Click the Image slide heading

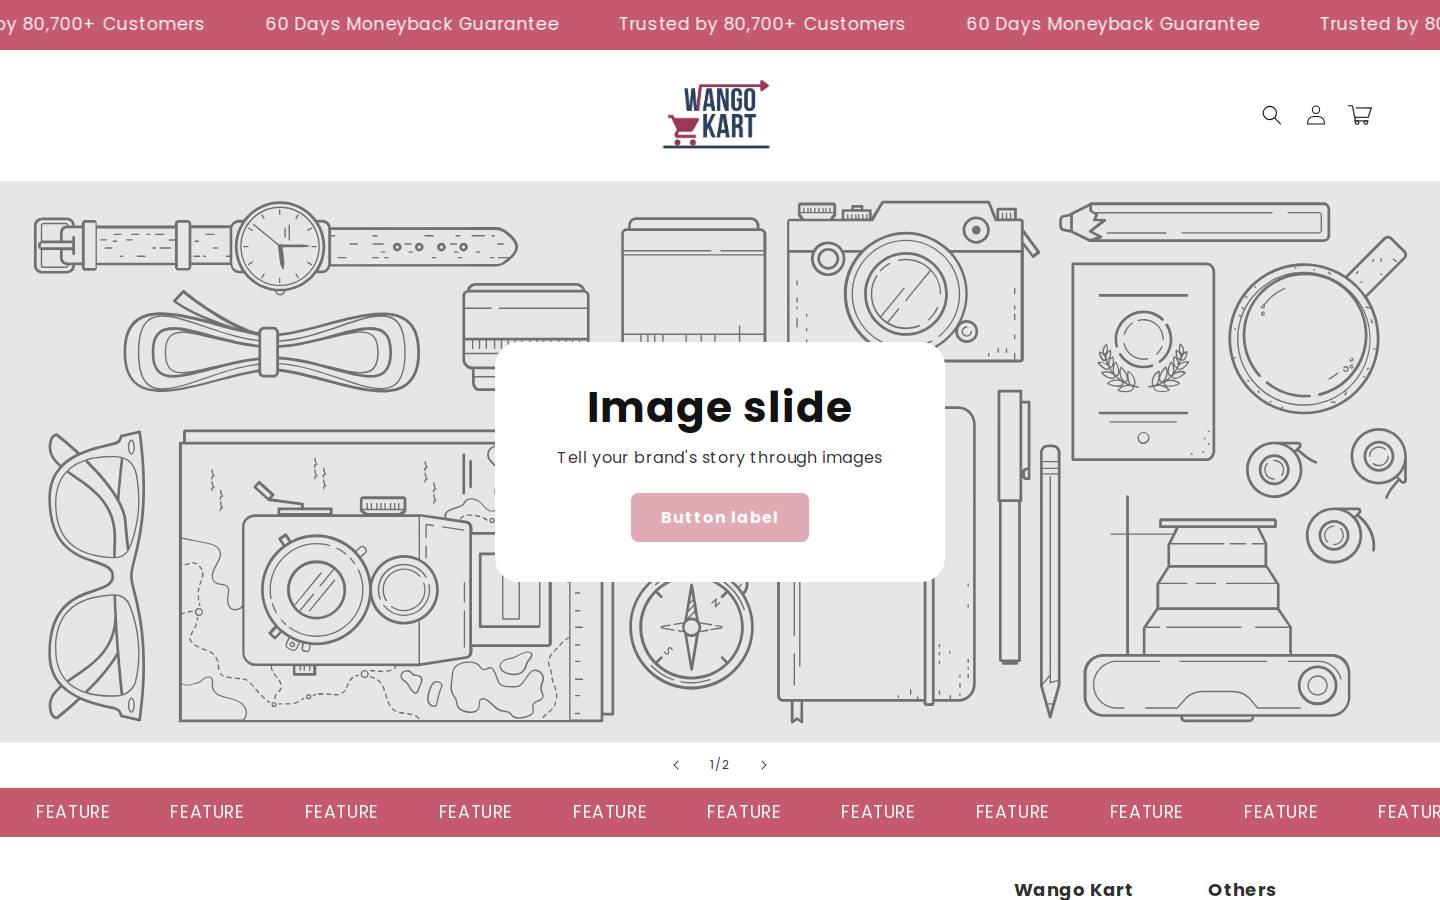point(720,407)
